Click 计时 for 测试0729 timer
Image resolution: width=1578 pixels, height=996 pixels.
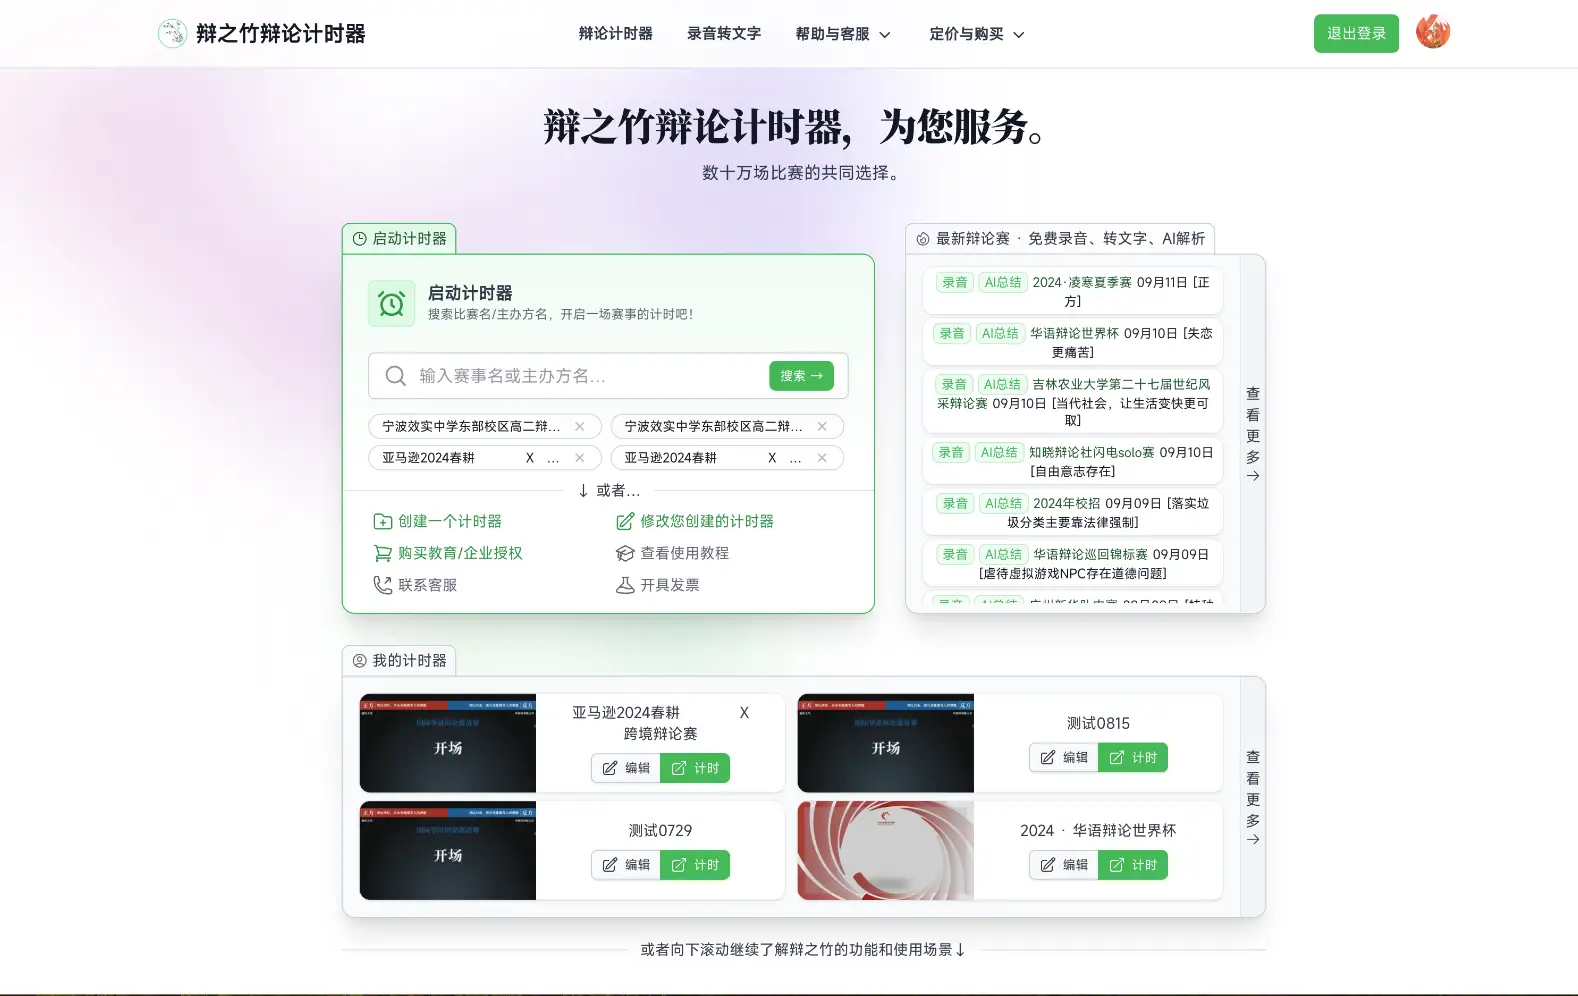click(x=695, y=865)
